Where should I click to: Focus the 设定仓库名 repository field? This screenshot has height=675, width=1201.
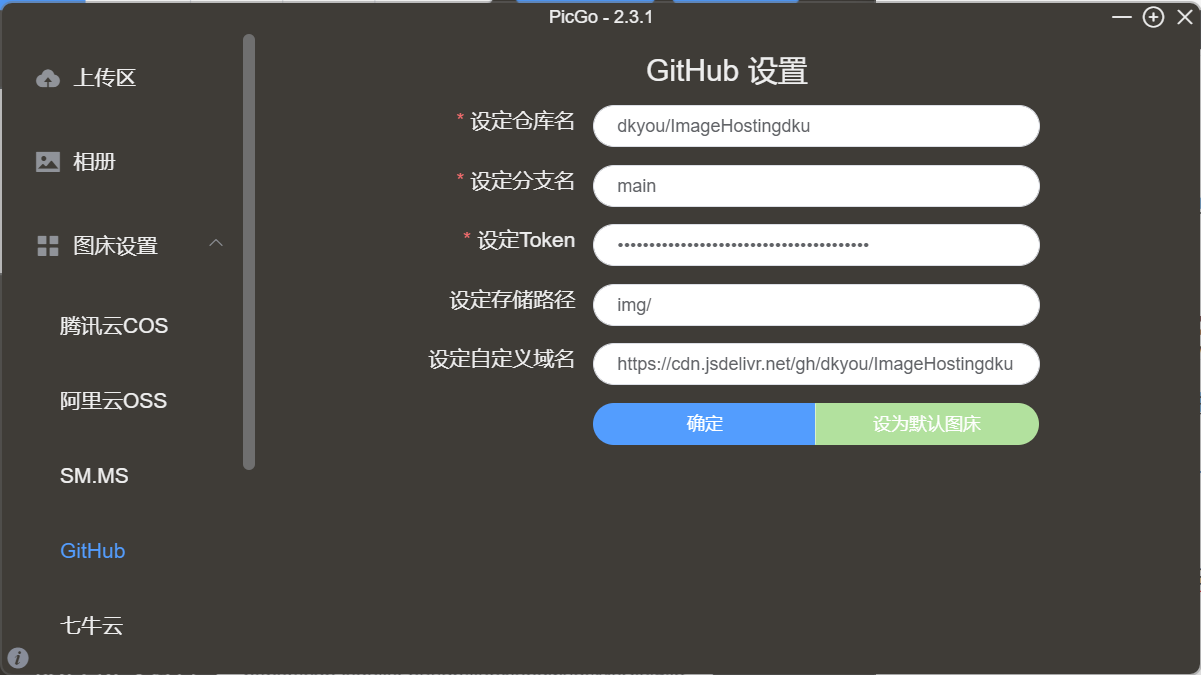pos(816,126)
